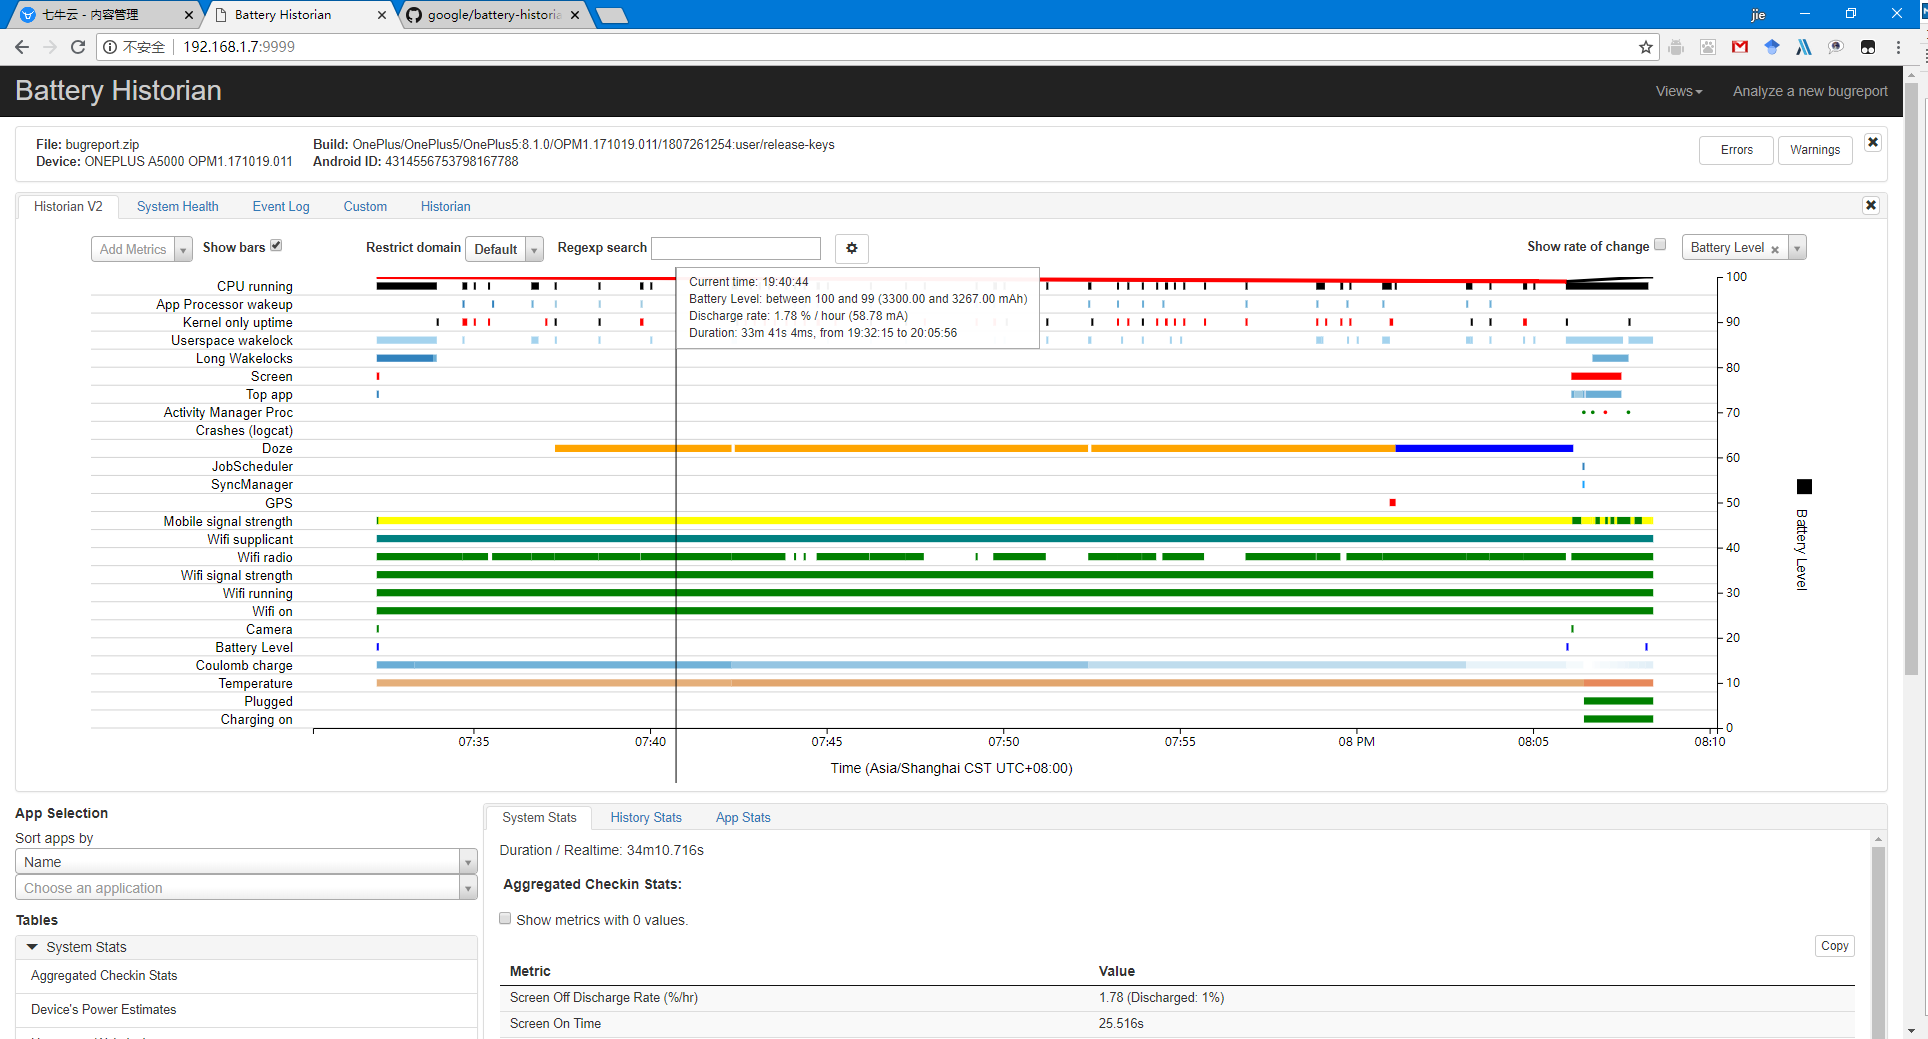
Task: Enable Show rate of change checkbox
Action: click(1660, 244)
